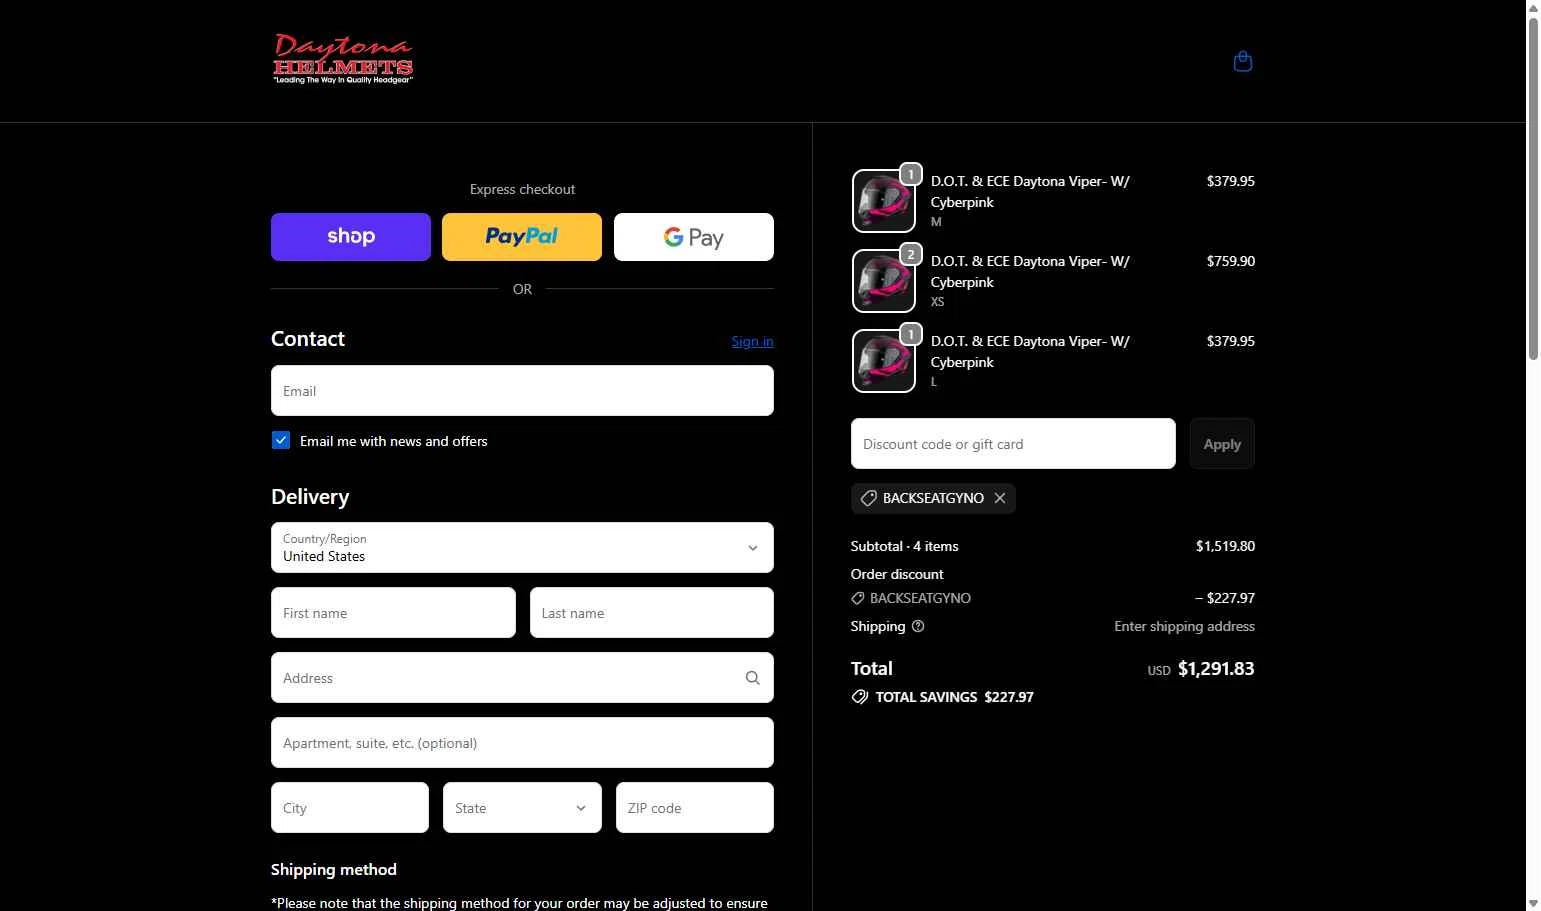Focus the Last name field
Viewport: 1541px width, 911px height.
coord(652,612)
